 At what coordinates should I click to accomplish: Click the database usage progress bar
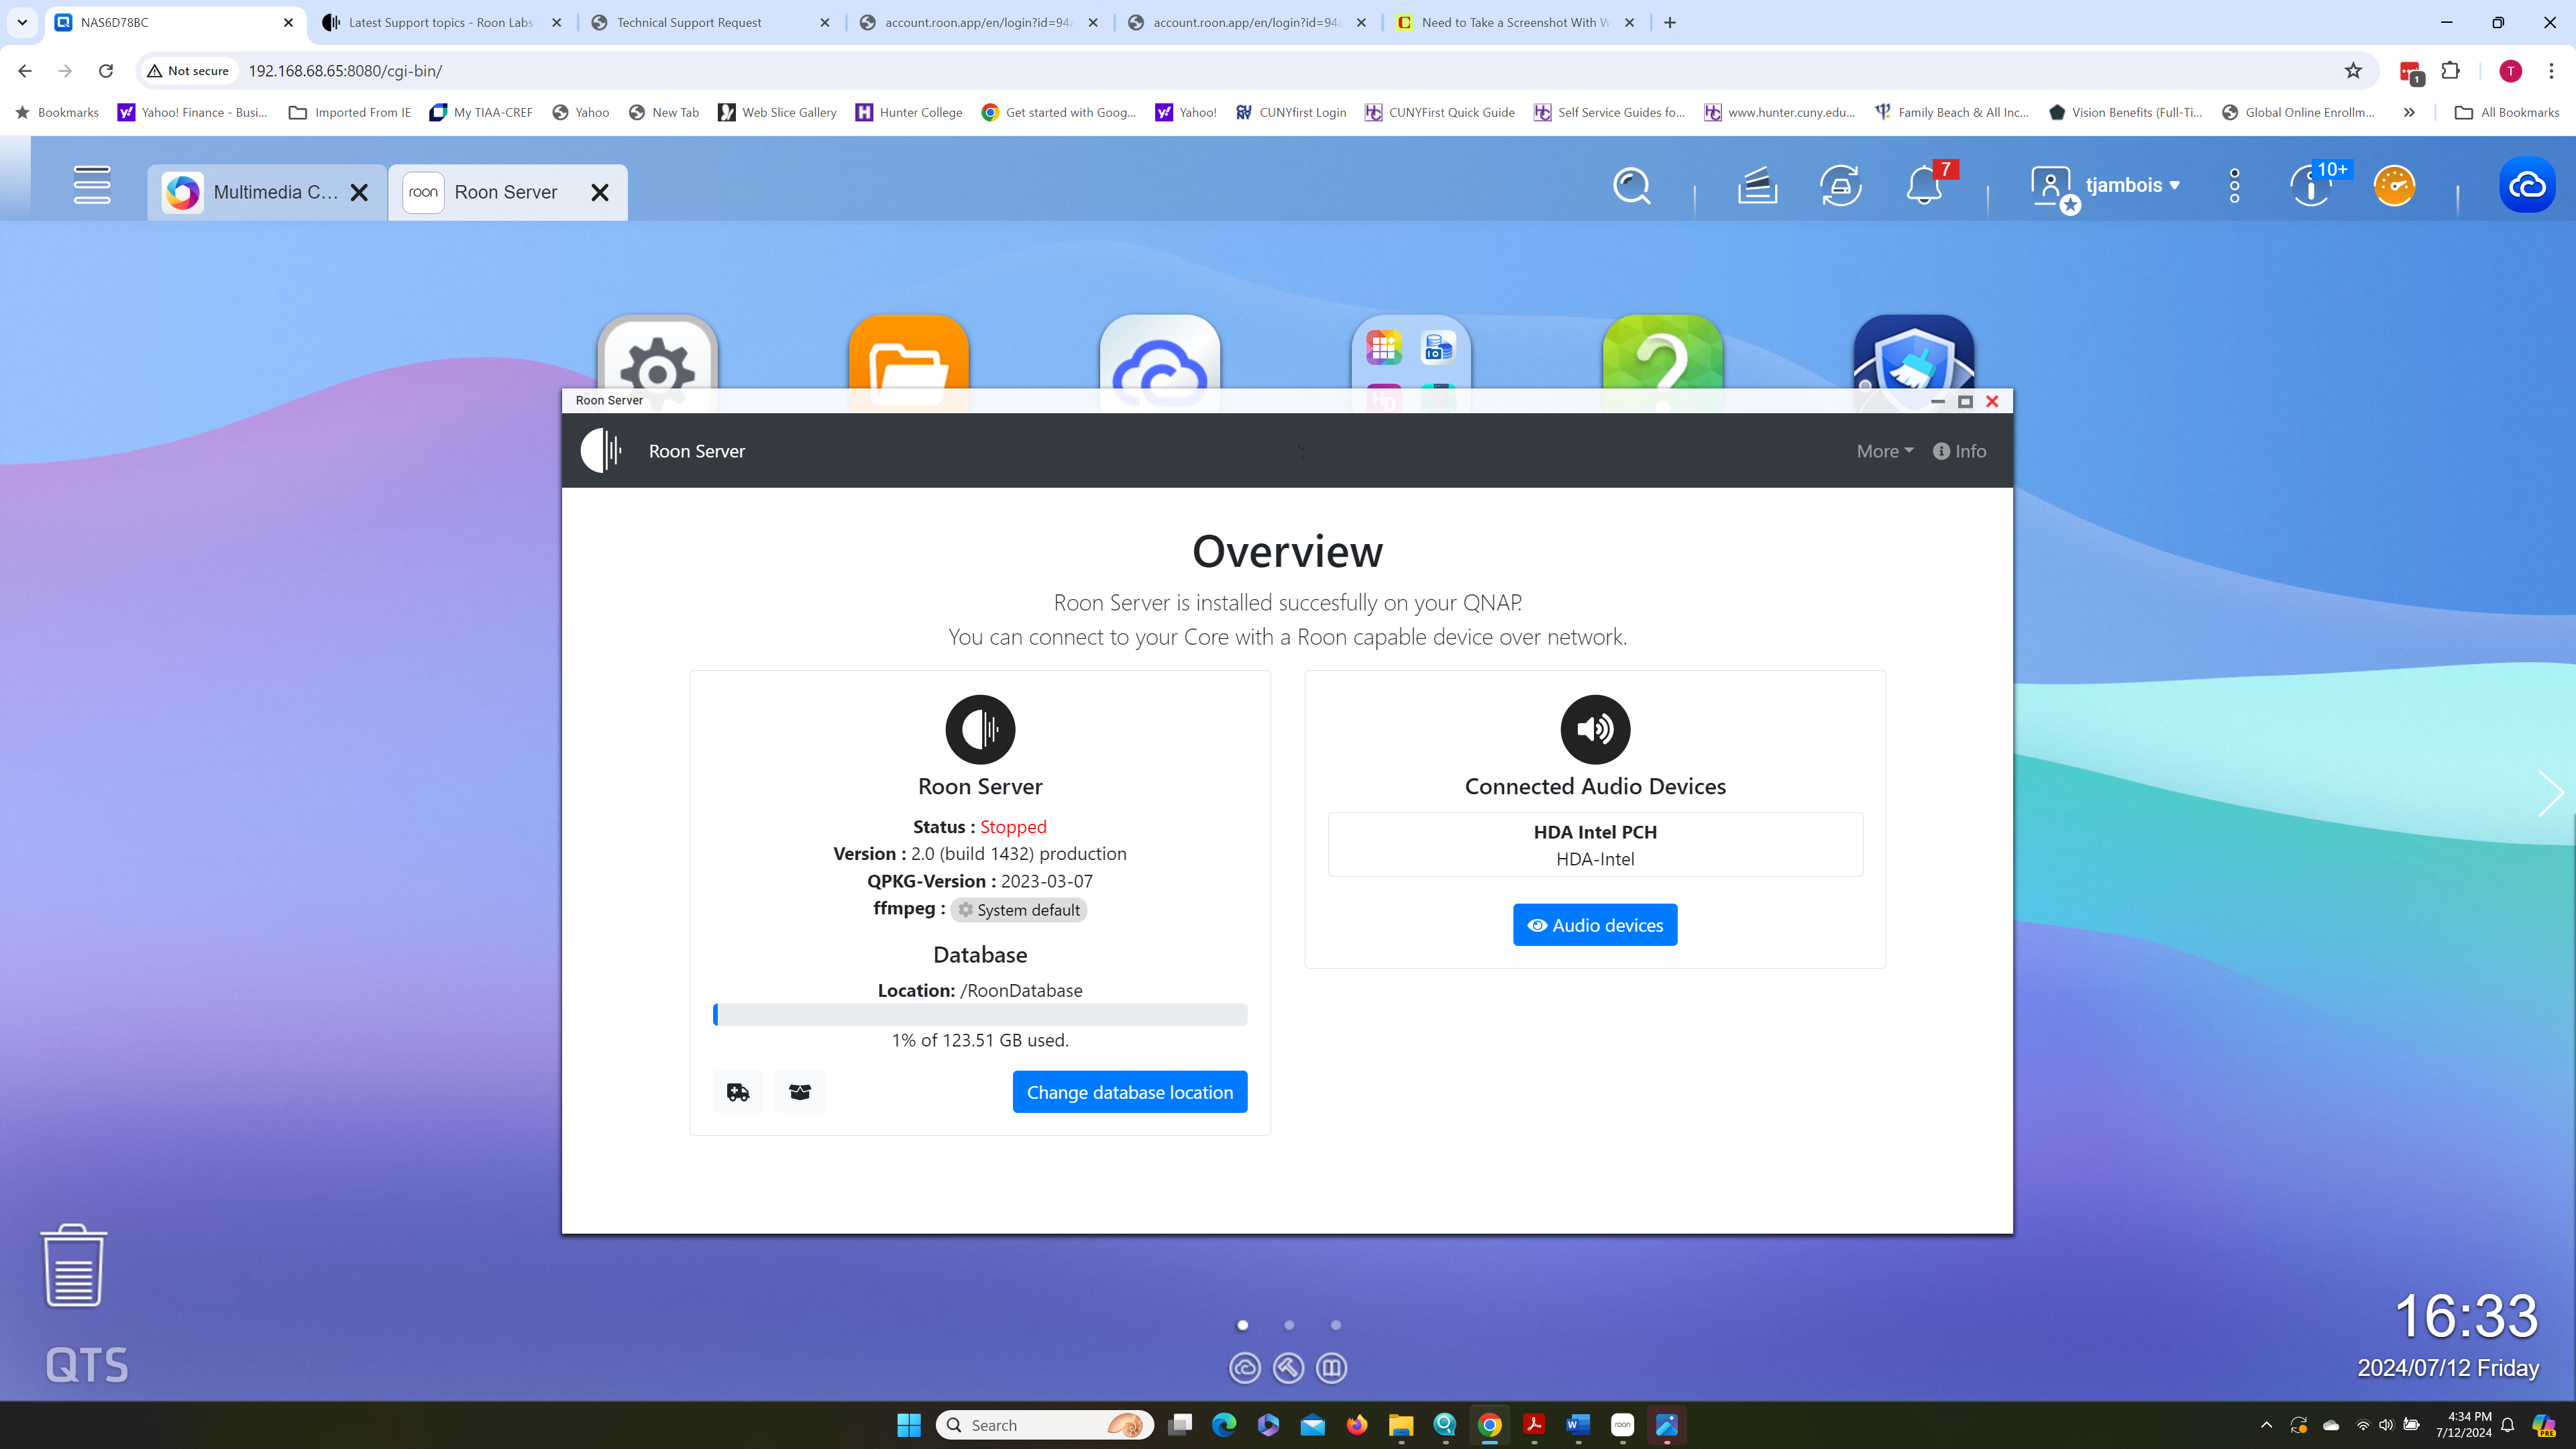980,1014
